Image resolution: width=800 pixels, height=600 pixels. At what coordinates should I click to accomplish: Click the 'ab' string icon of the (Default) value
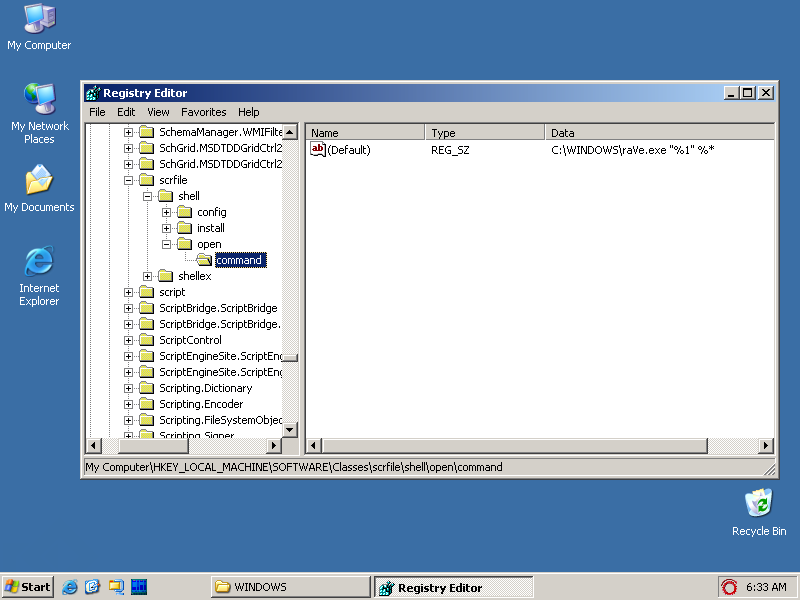[x=317, y=149]
